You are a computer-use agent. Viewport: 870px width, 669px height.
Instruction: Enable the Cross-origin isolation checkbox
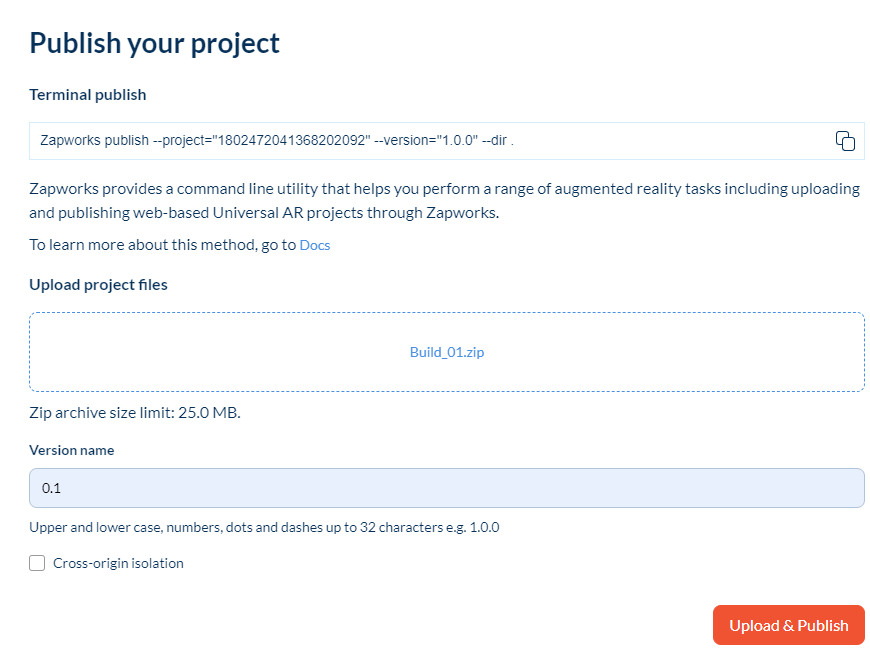tap(37, 563)
